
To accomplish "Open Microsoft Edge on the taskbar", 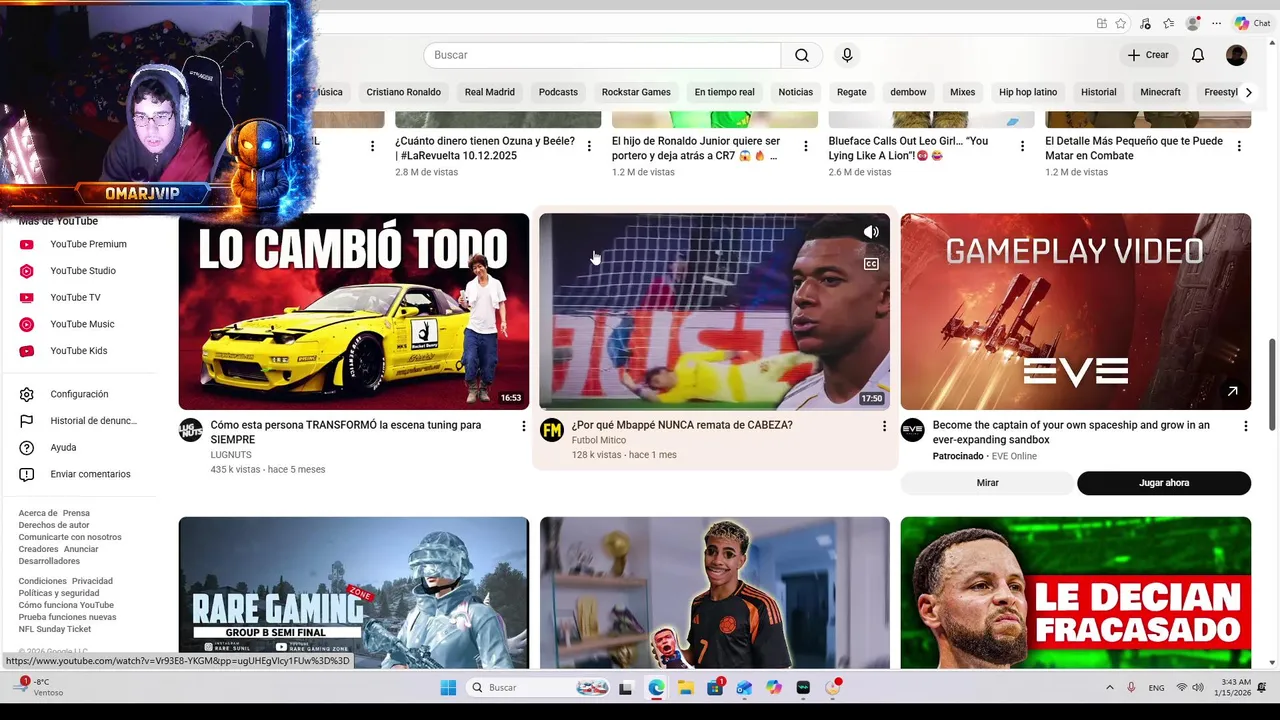I will click(x=656, y=688).
